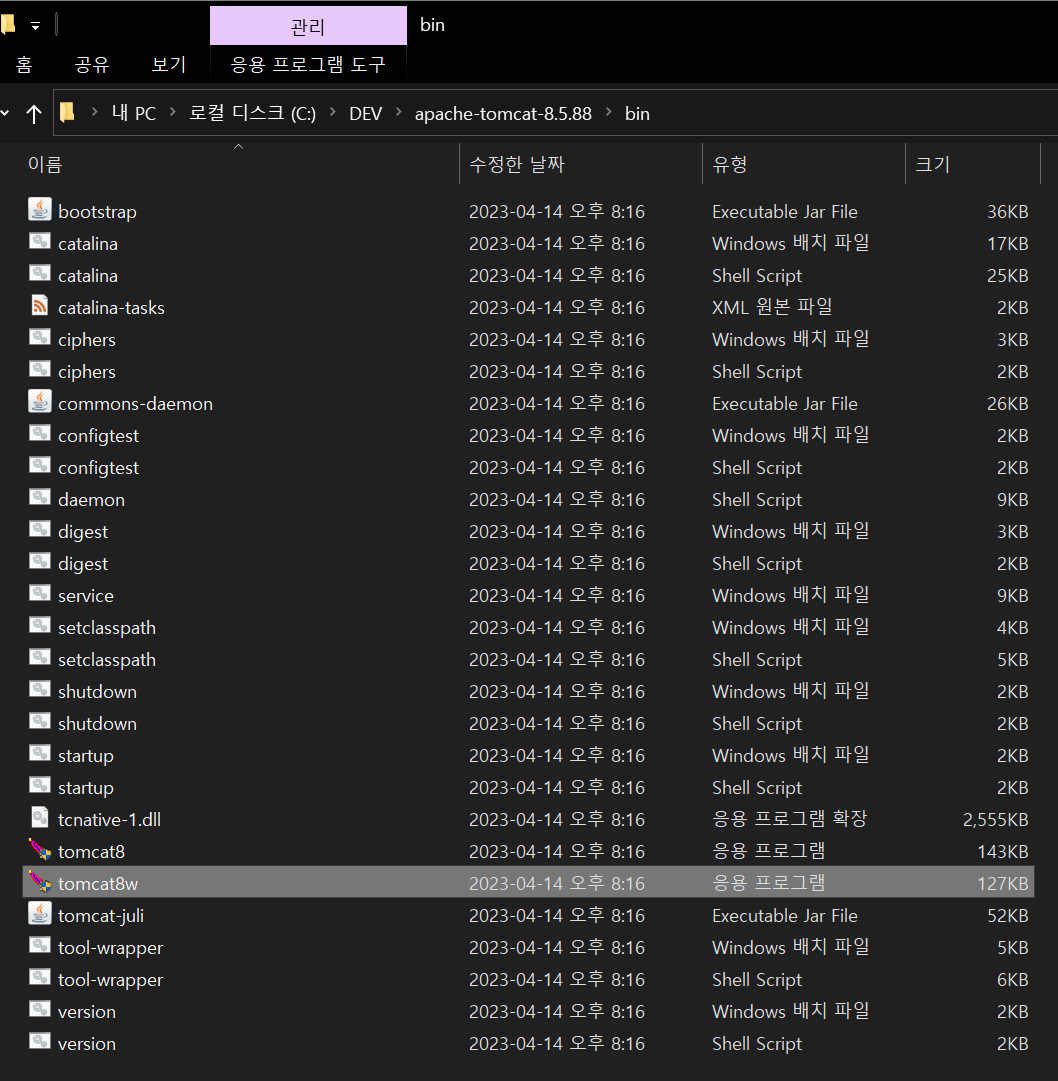
Task: Click the 36KB size of bootstrap
Action: [1008, 212]
